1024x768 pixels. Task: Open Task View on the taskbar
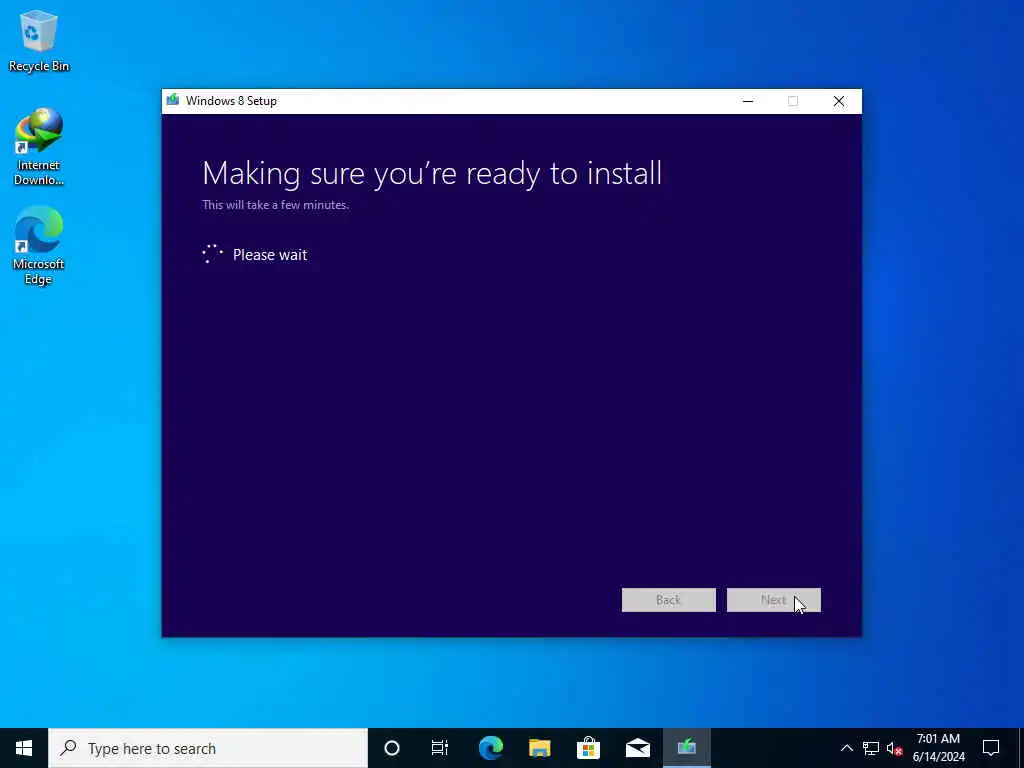tap(440, 748)
